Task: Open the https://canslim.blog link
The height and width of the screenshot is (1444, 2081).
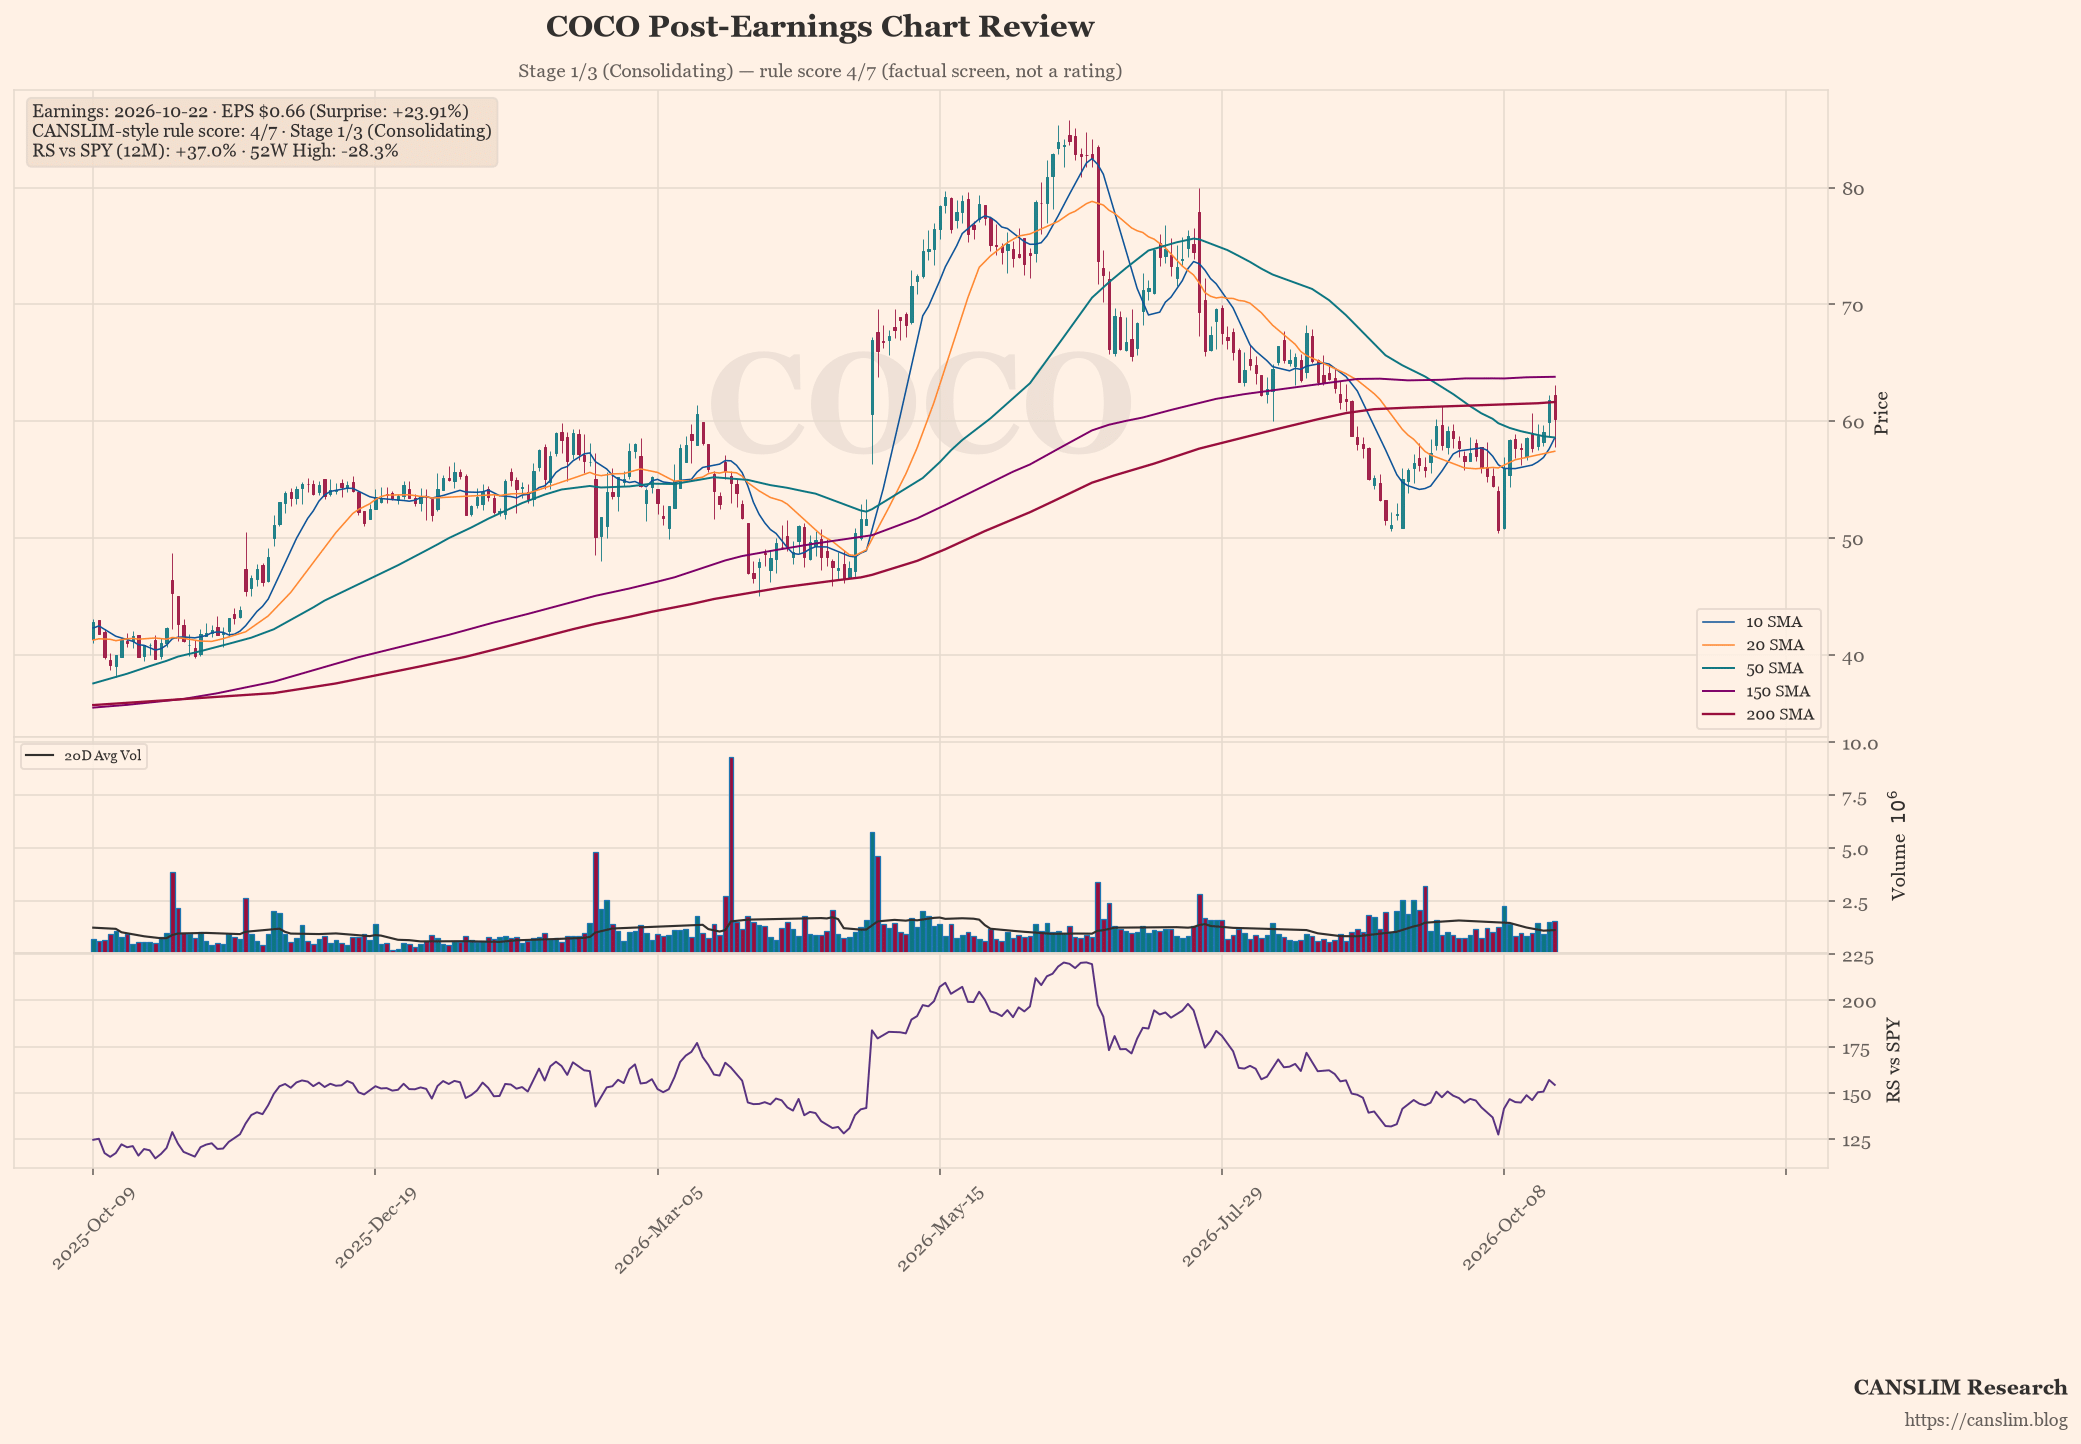Action: coord(1985,1420)
